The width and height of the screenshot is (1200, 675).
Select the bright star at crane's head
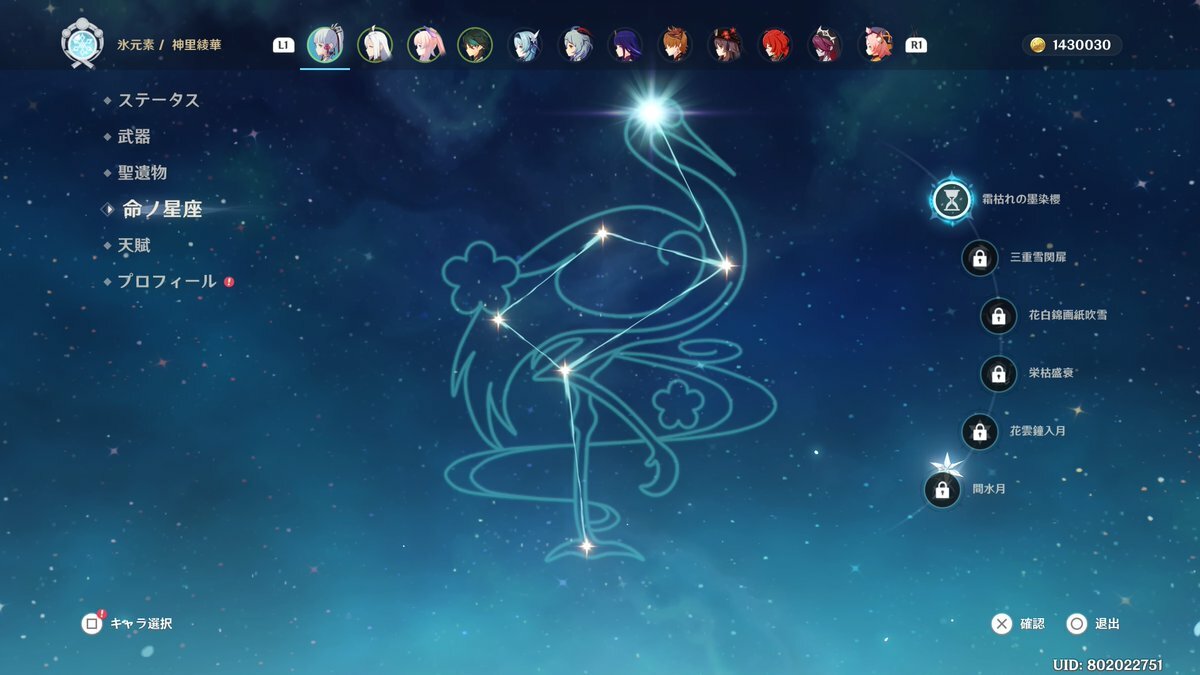pyautogui.click(x=651, y=111)
